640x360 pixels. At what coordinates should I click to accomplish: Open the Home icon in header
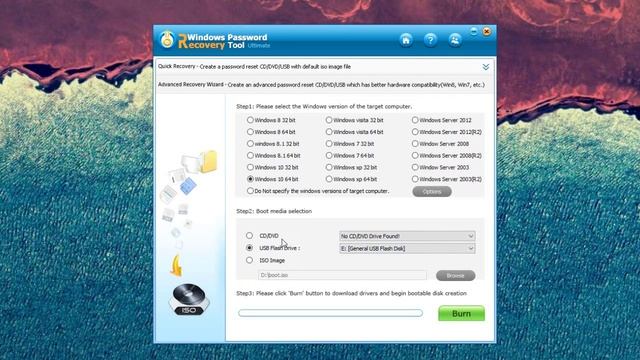406,40
